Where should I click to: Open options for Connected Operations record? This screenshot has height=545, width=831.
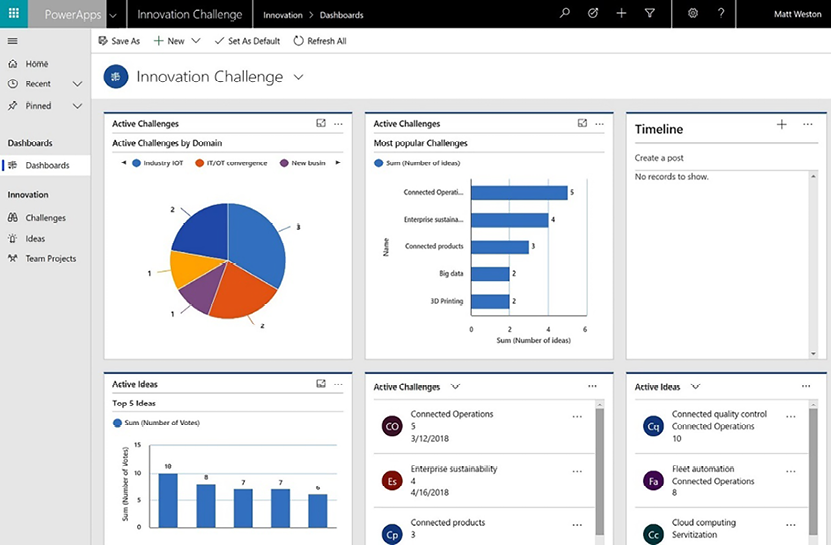point(577,417)
